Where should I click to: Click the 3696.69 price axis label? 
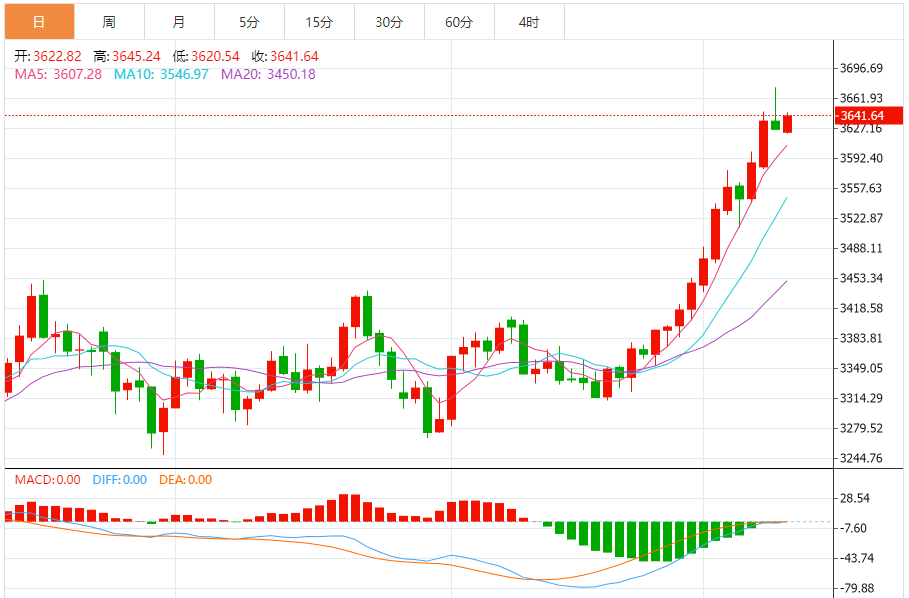pyautogui.click(x=861, y=68)
